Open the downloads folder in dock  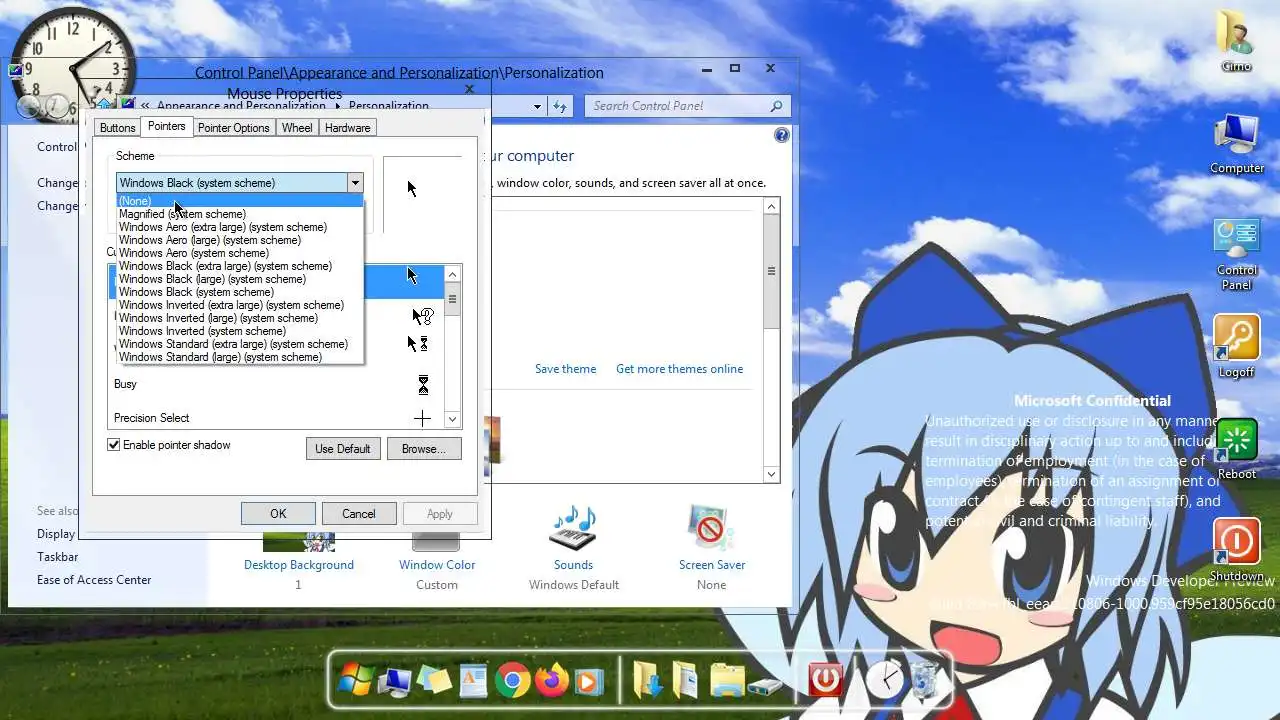pos(648,681)
